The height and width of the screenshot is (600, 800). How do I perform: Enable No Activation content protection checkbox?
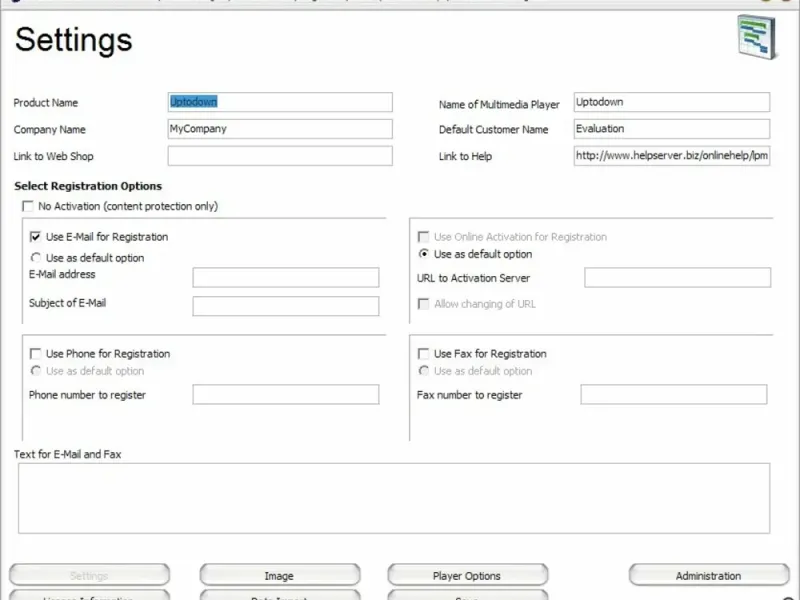(x=27, y=207)
